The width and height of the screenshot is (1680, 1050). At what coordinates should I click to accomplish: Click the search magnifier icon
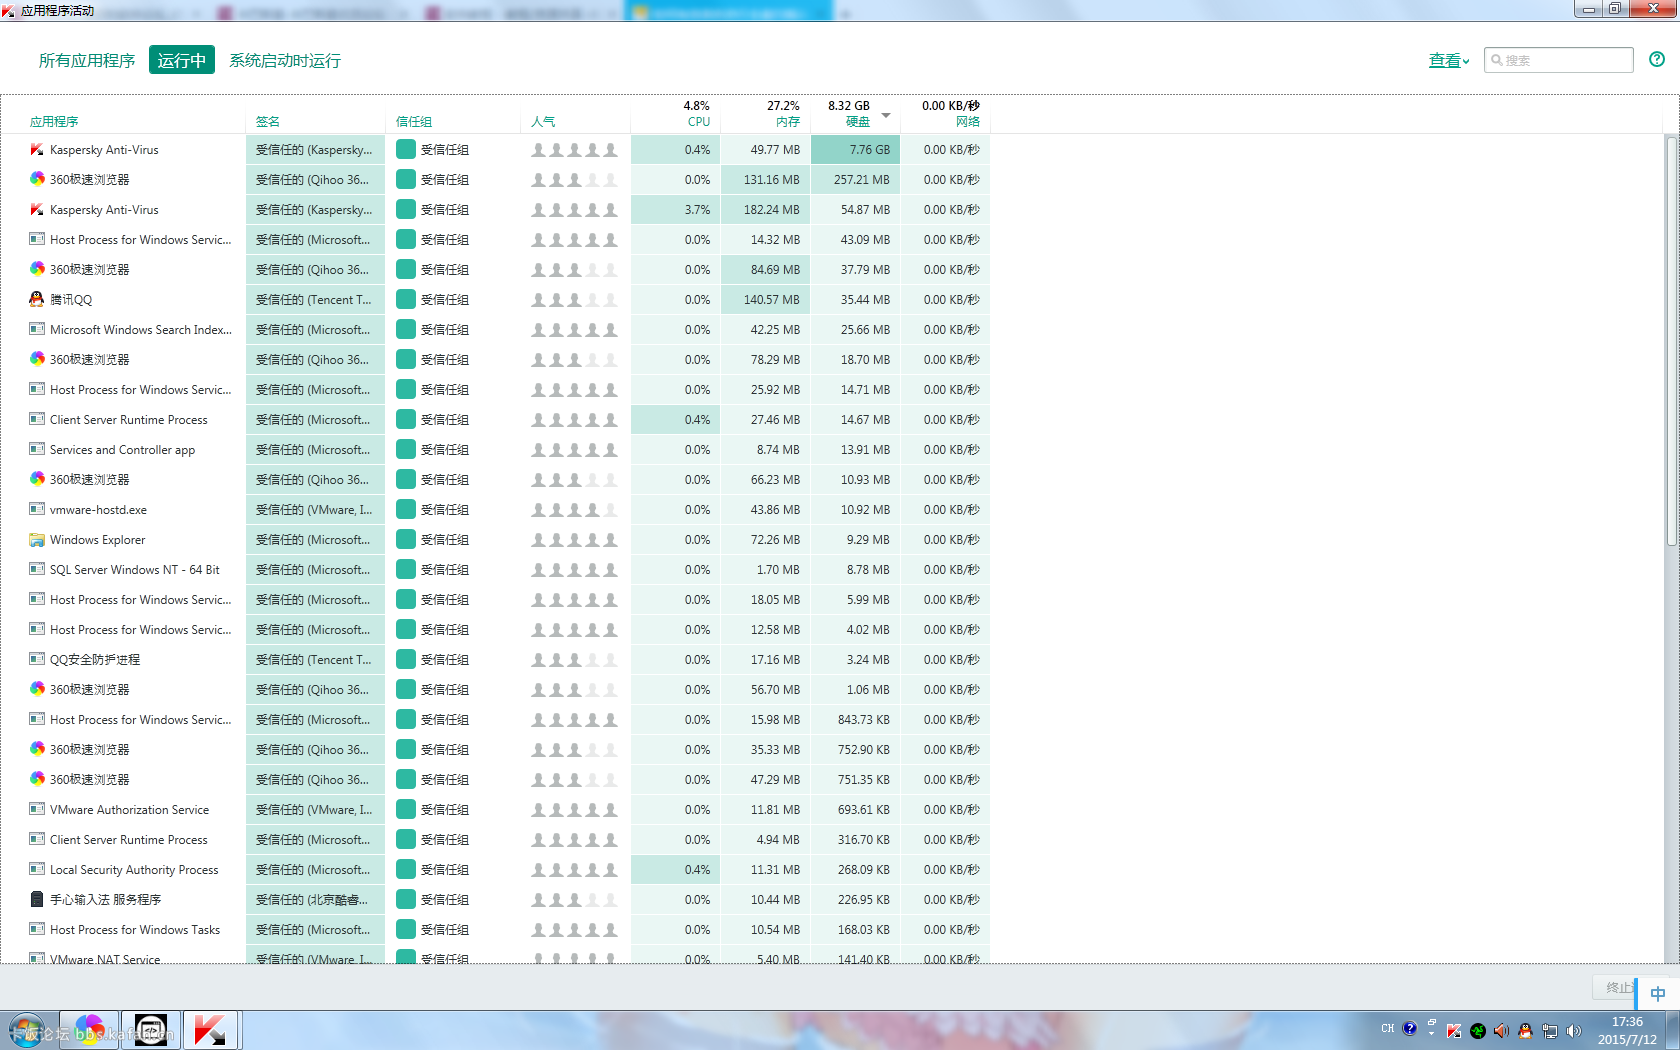[x=1497, y=60]
